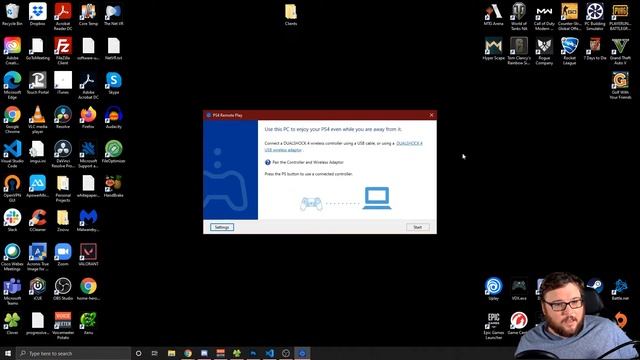Select the Rogue Company game icon
This screenshot has width=640, height=360.
coord(544,51)
